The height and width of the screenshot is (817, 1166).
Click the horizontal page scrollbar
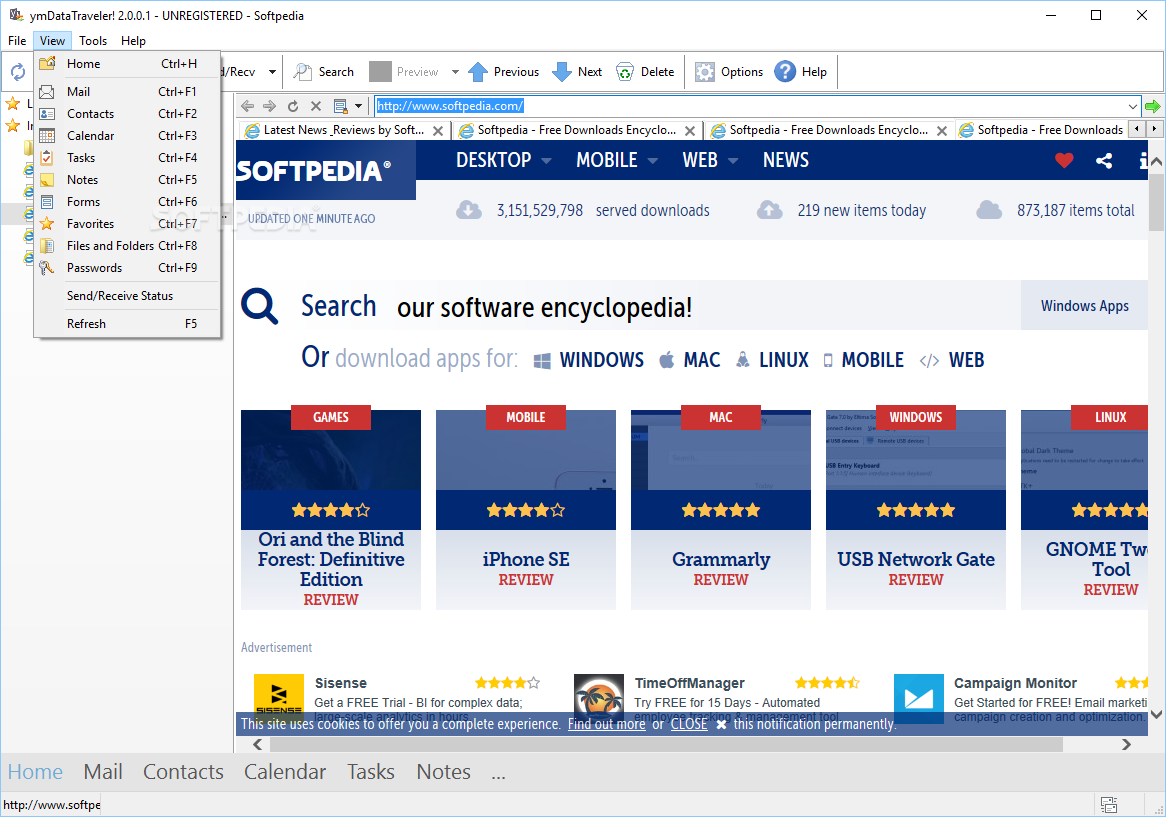(666, 744)
